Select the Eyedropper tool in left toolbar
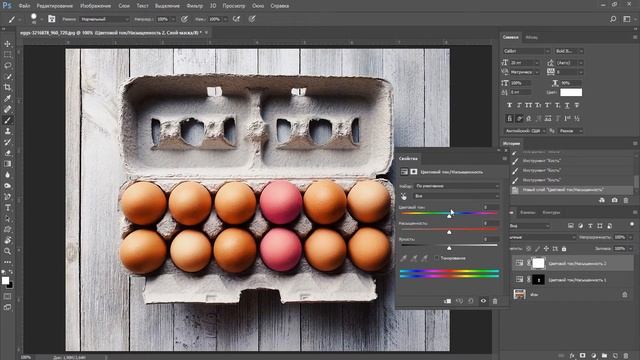This screenshot has height=360, width=640. pos(7,98)
